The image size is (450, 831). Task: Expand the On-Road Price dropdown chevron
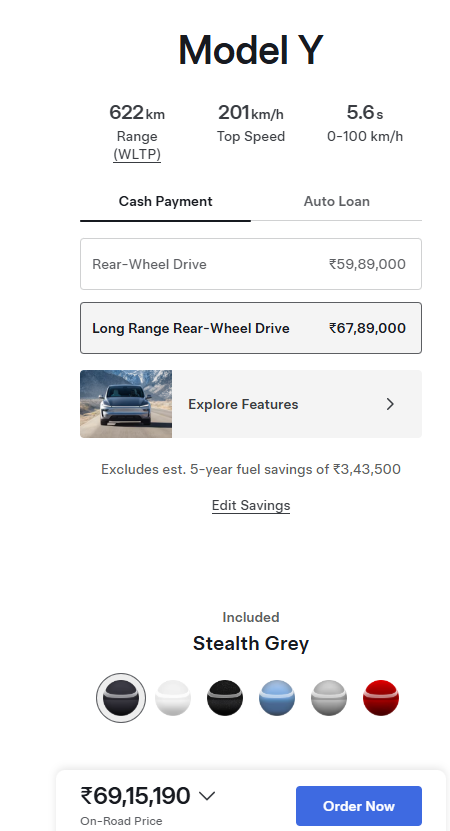pos(207,796)
